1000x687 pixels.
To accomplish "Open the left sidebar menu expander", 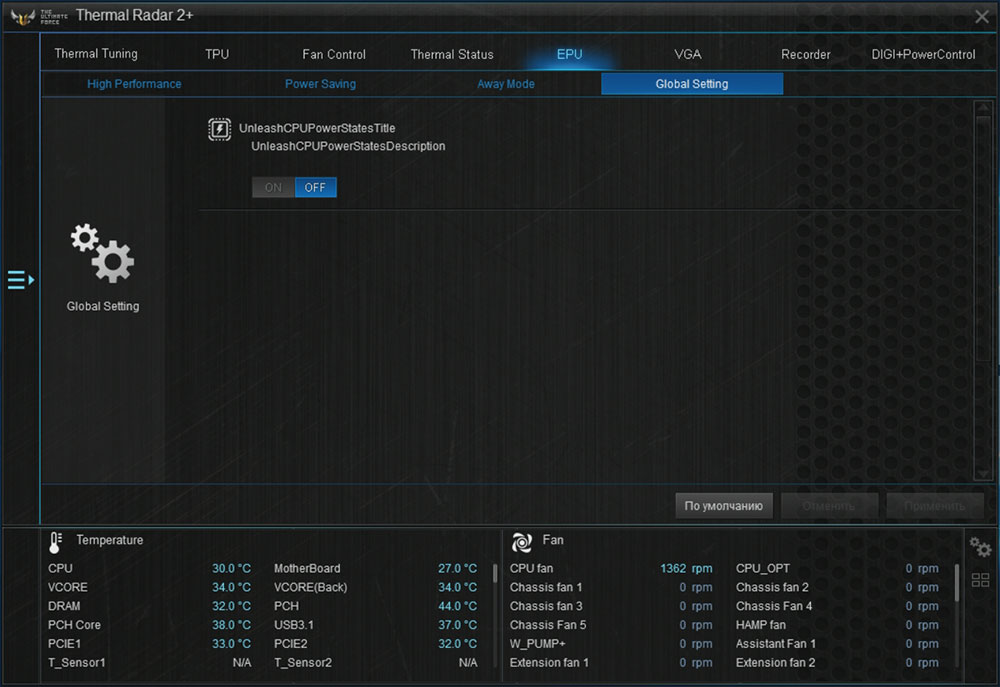I will coord(20,279).
